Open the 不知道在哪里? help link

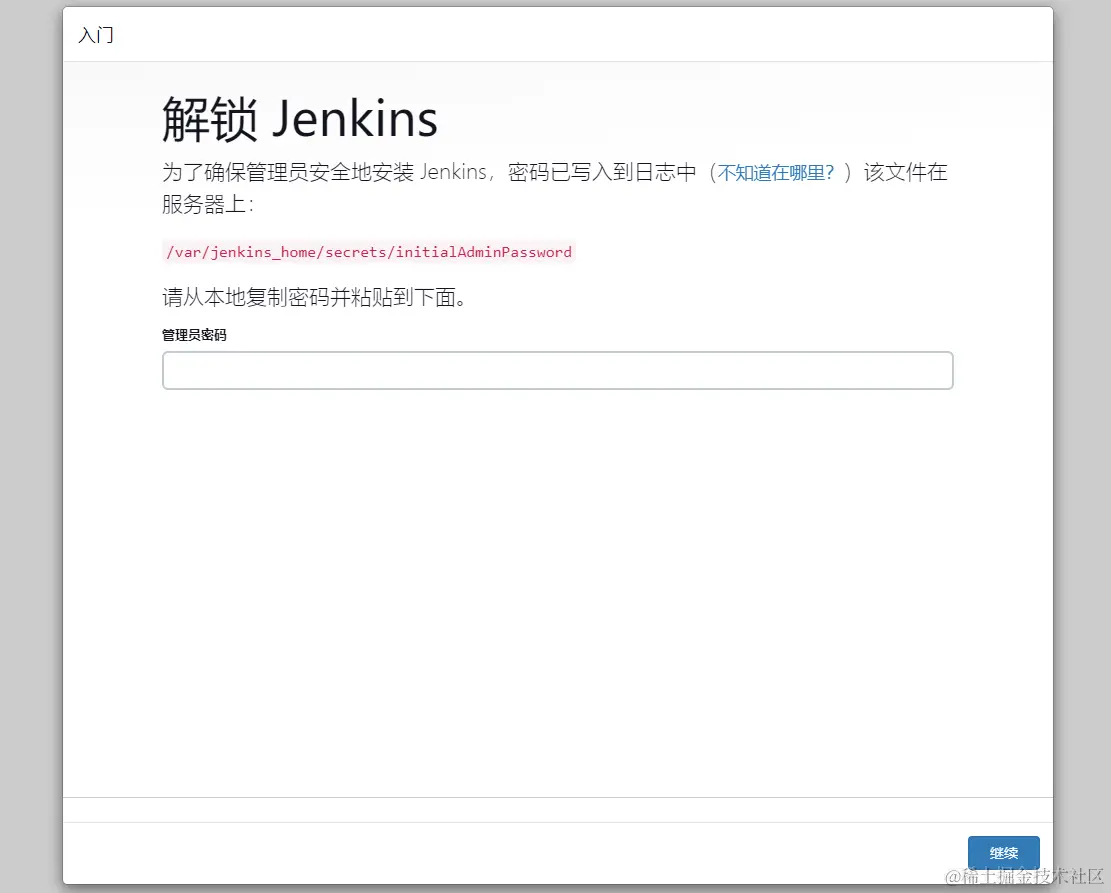776,172
